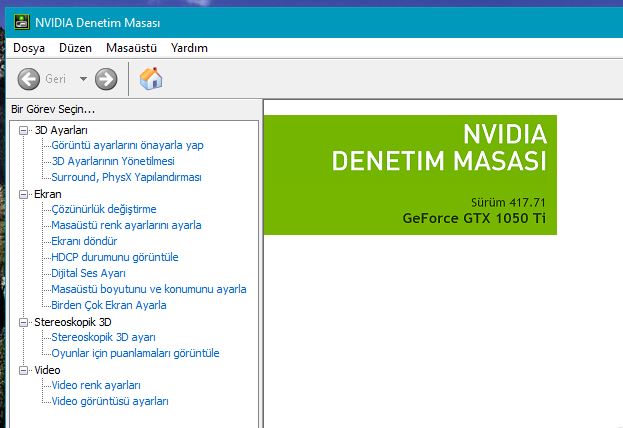
Task: Open Görüntü ayarlarını önayarla yap
Action: 127,145
